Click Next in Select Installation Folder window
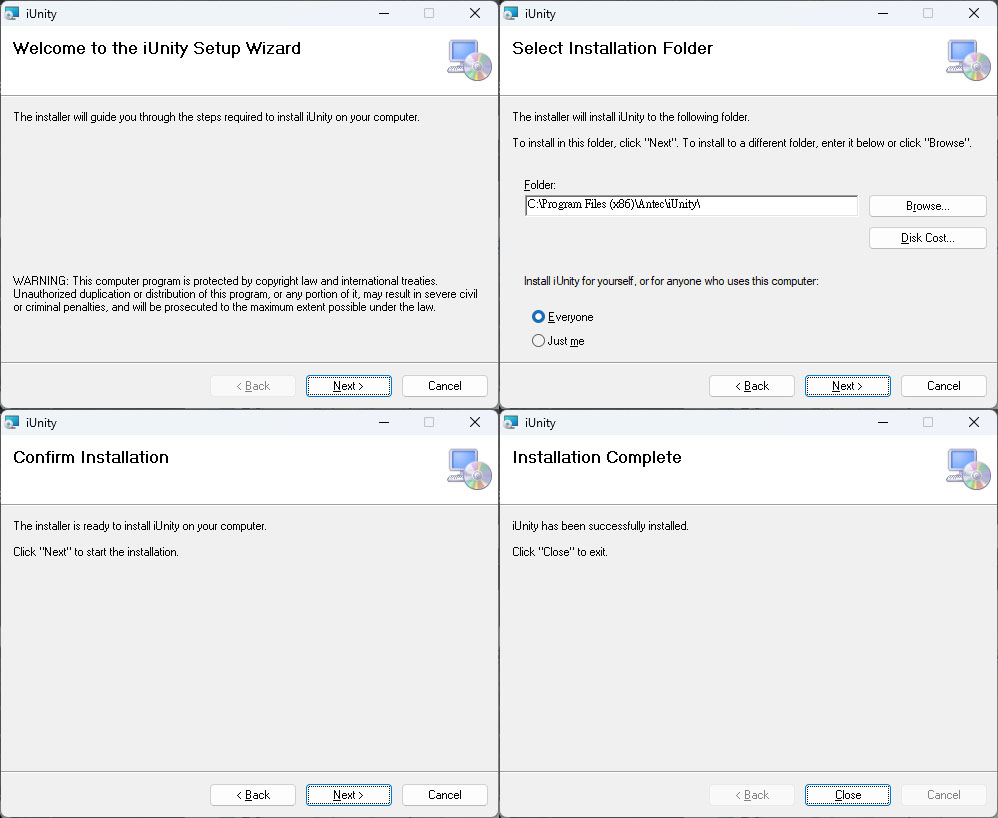This screenshot has height=818, width=998. 848,386
